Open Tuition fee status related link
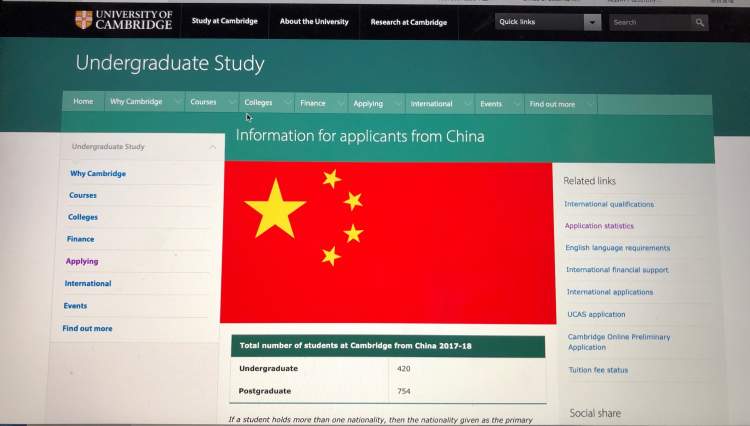This screenshot has width=750, height=426. (x=598, y=370)
